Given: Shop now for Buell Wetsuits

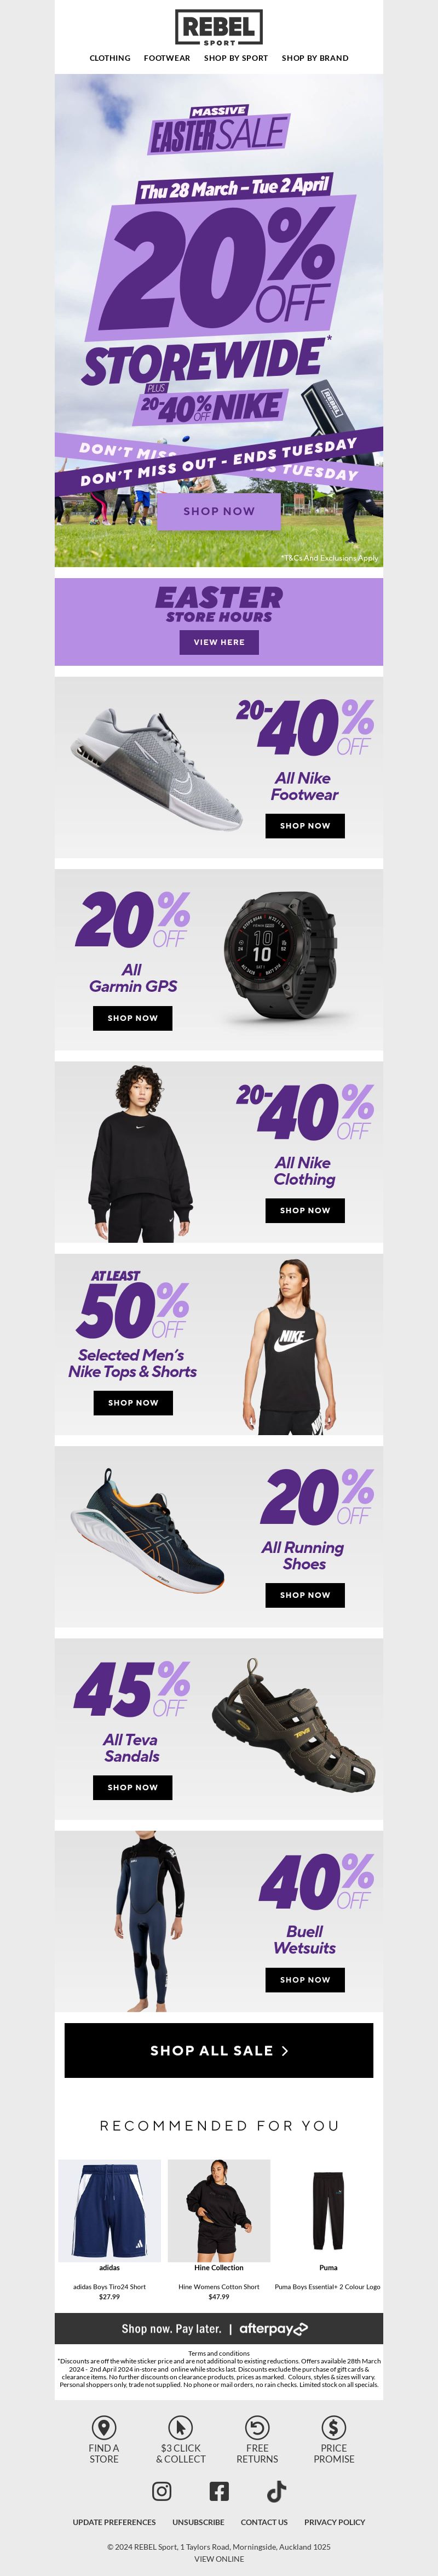Looking at the screenshot, I should [x=305, y=1979].
